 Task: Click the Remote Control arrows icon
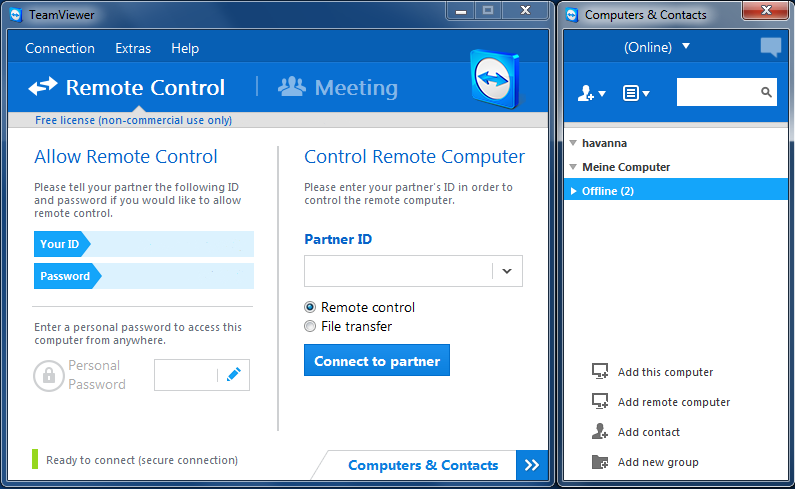point(43,87)
